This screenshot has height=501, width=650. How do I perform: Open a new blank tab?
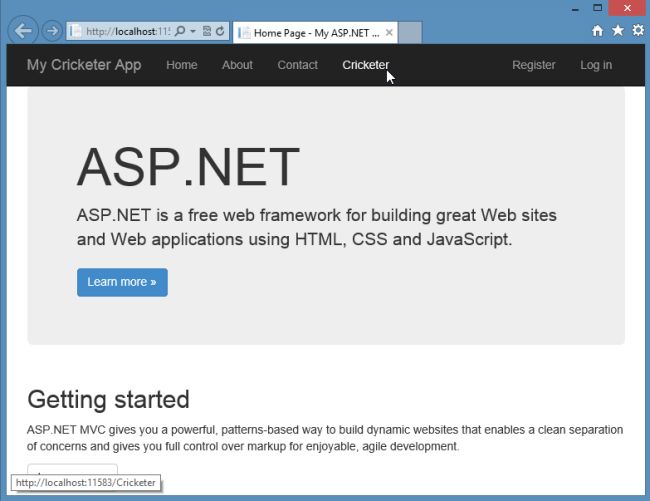(410, 33)
